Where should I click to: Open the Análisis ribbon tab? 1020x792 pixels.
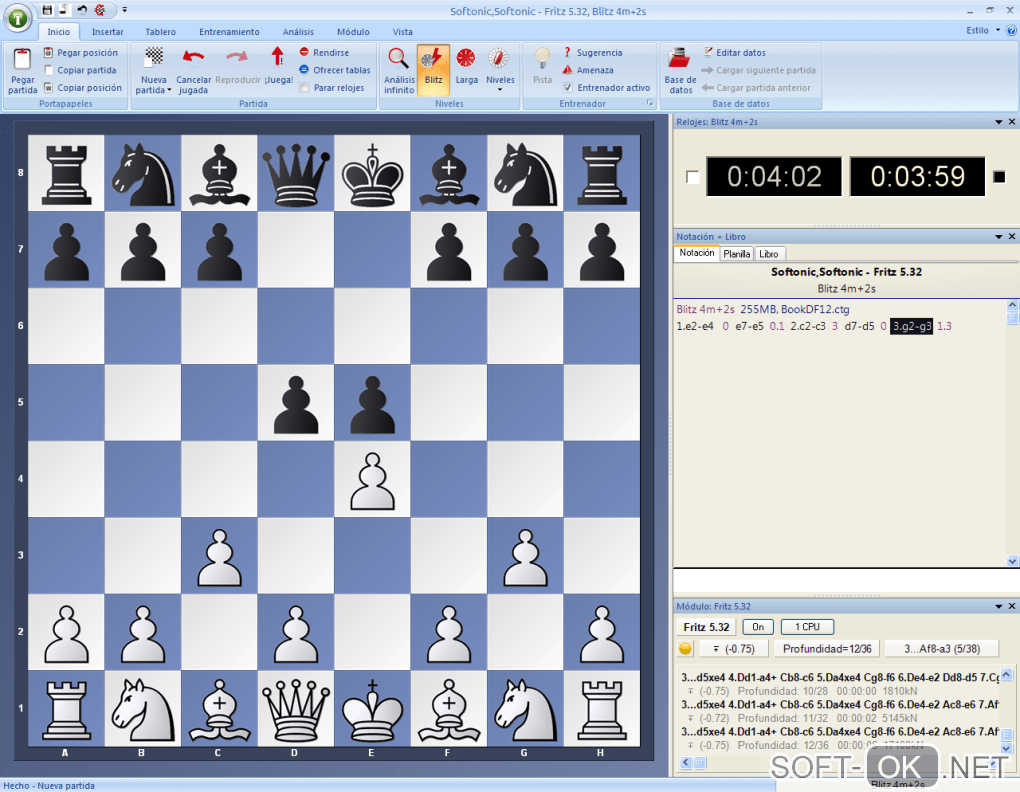(298, 32)
